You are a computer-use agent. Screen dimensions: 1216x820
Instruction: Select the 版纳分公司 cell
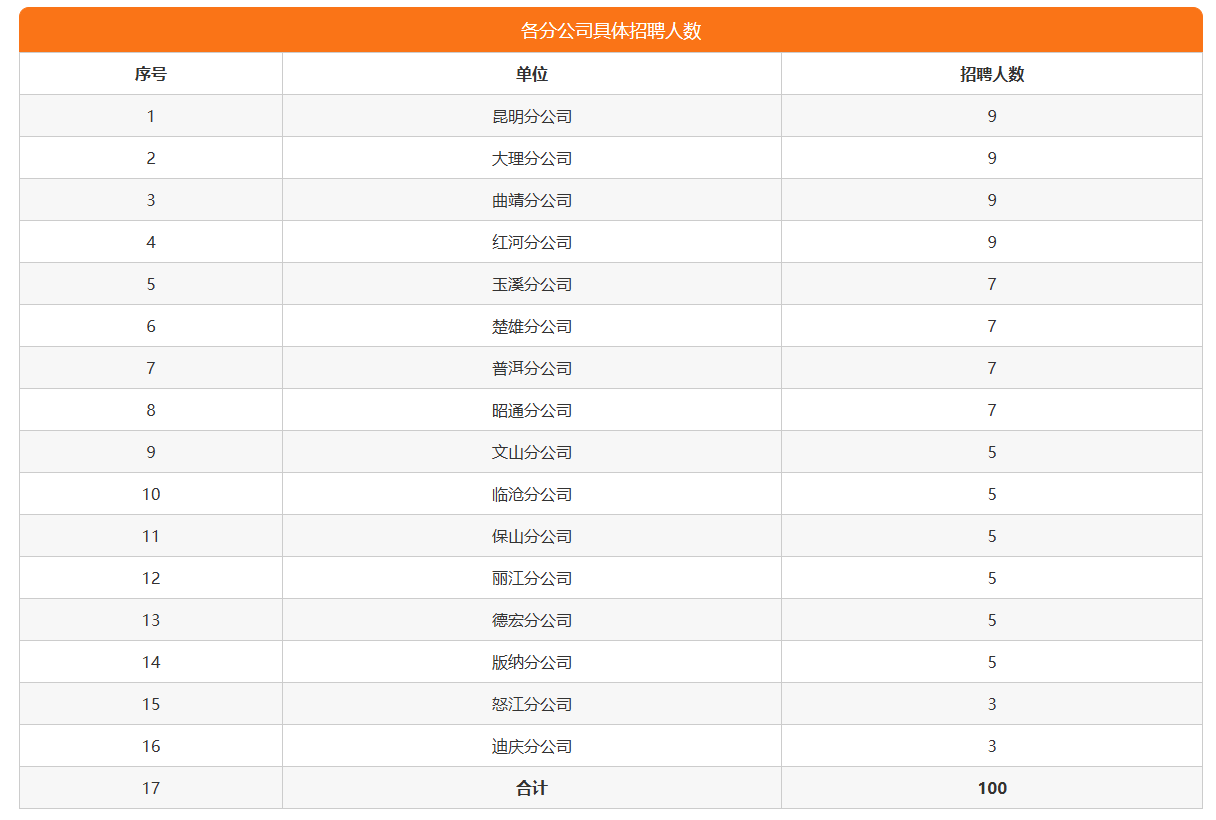click(x=531, y=662)
